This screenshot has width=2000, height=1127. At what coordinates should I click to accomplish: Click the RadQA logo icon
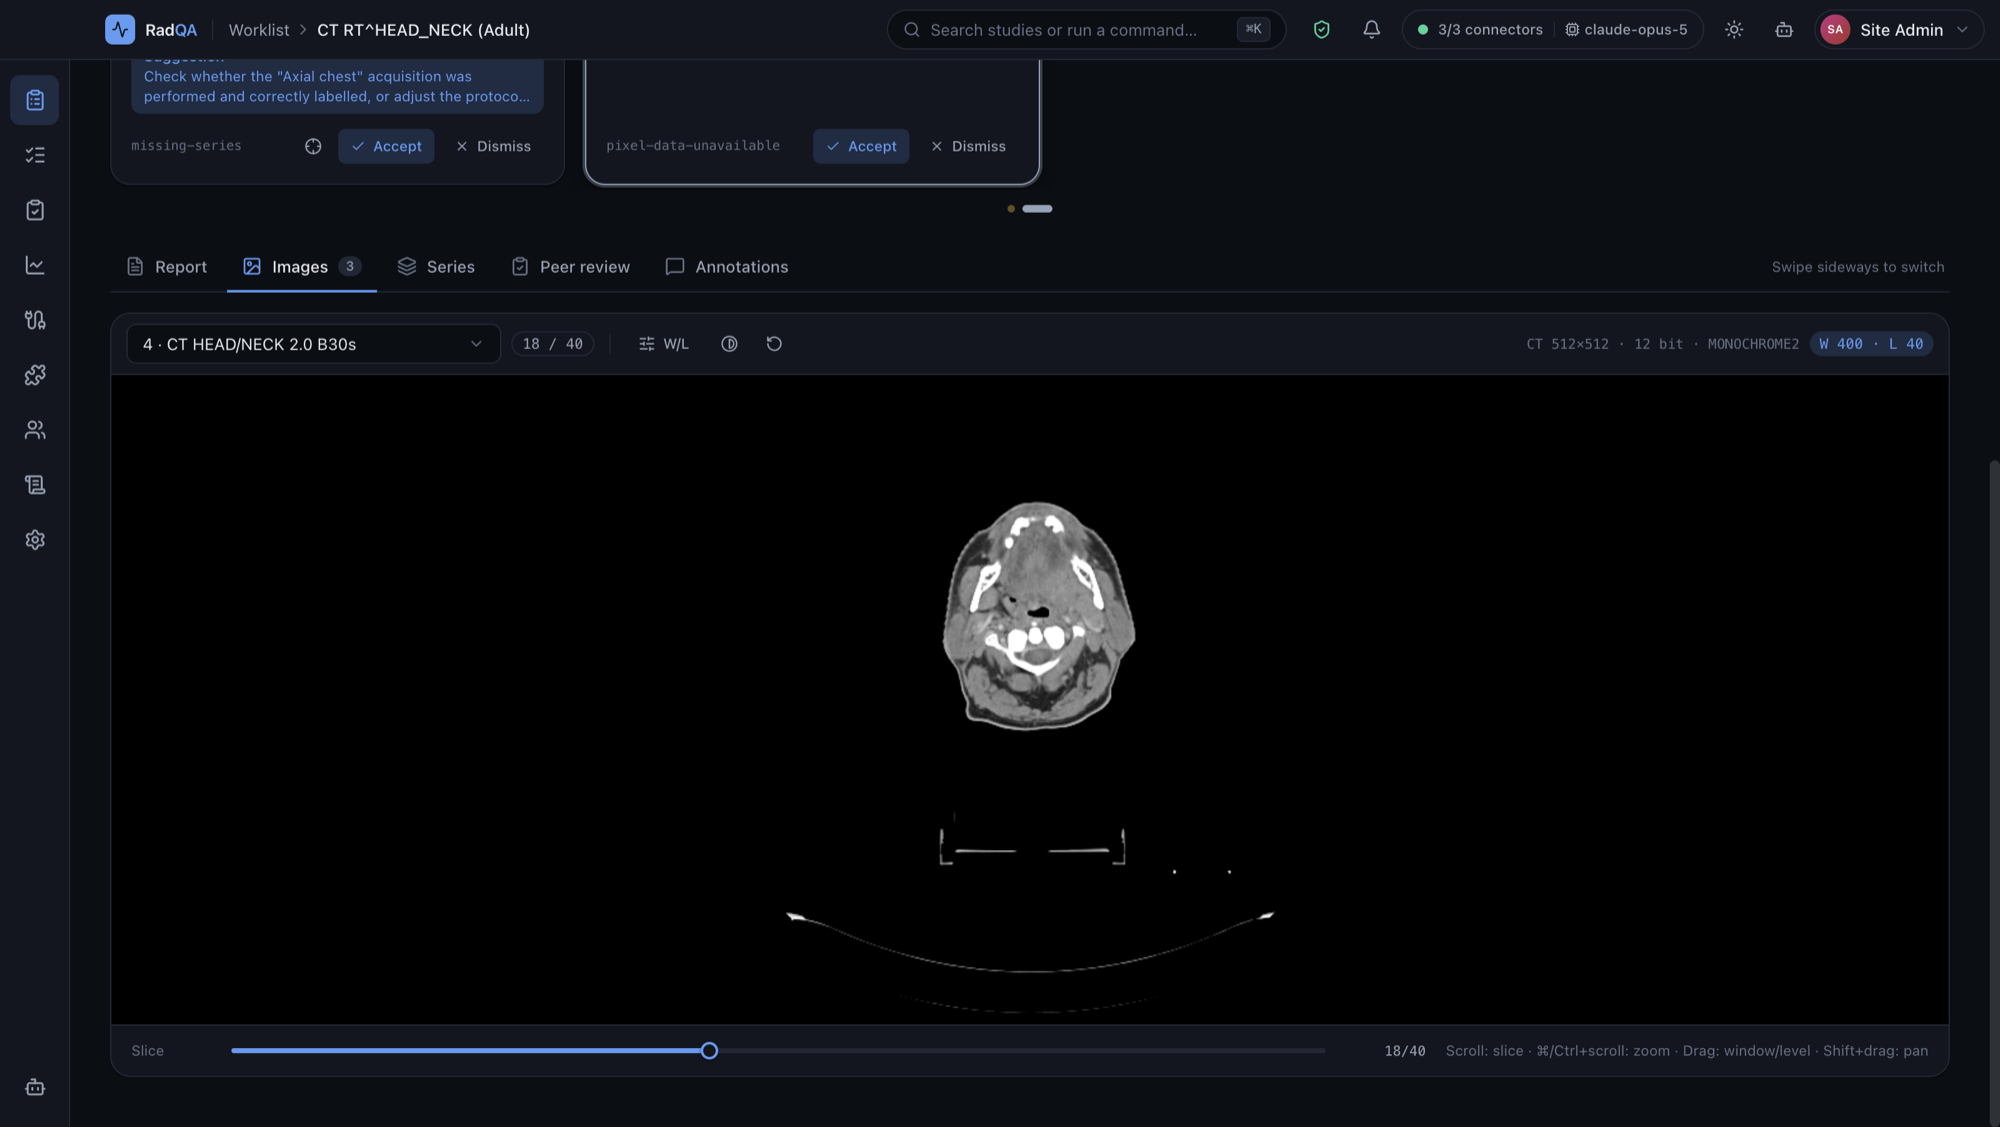coord(120,30)
